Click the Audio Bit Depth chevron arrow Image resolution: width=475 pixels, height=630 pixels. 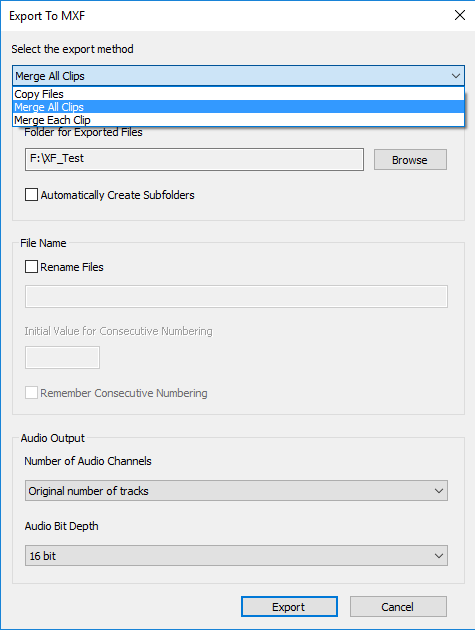tap(439, 556)
